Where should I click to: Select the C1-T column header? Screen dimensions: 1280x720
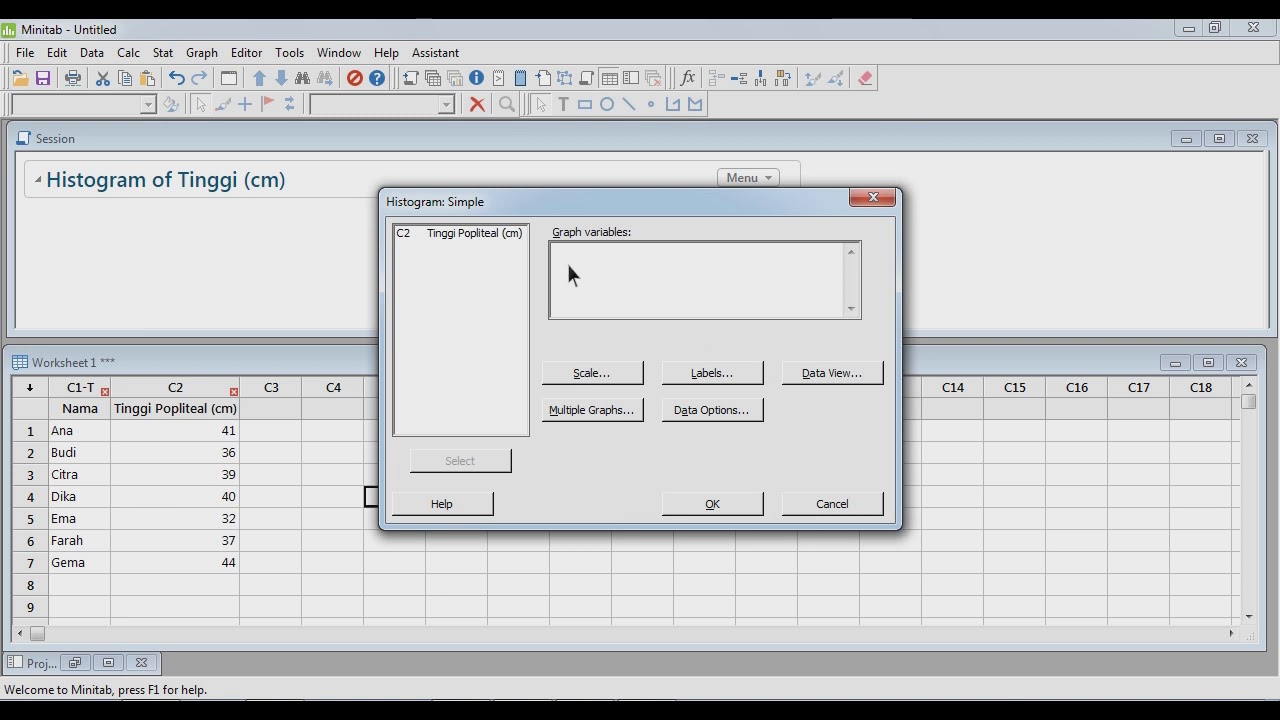coord(80,387)
